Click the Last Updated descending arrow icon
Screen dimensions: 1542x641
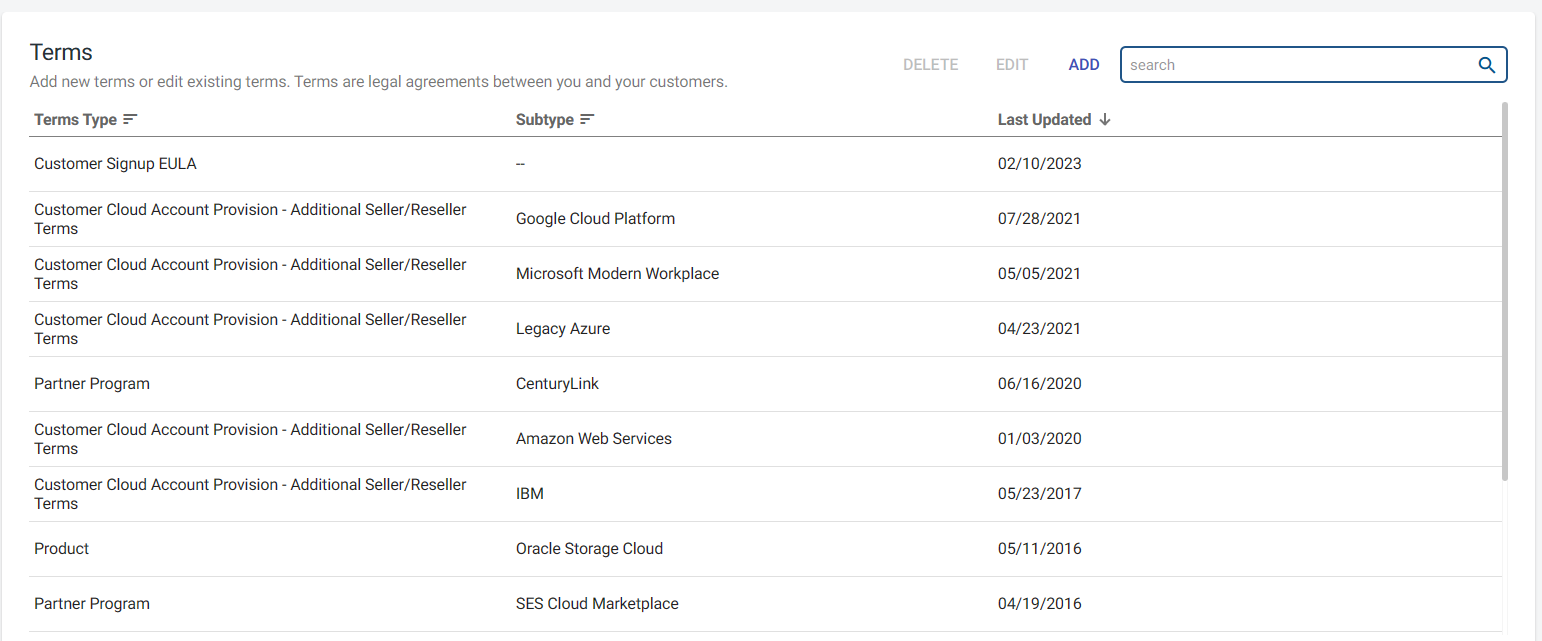click(1105, 120)
